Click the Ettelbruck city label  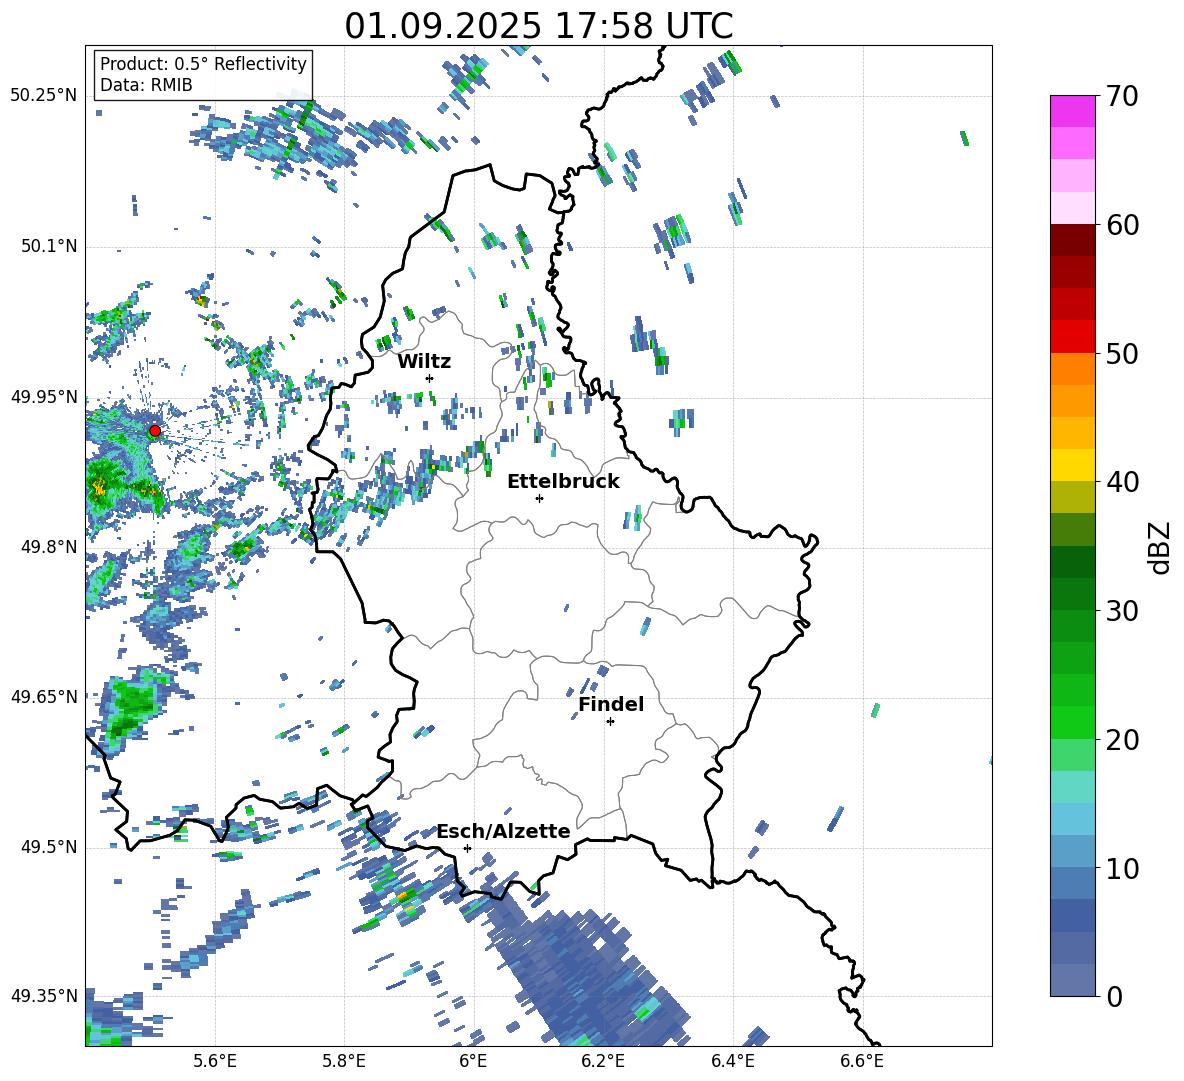563,482
